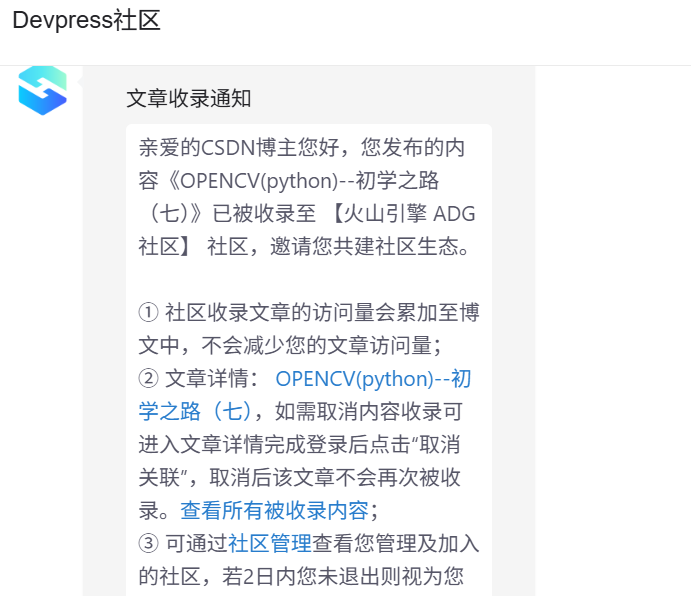
Task: Click the speech bubble pointer beside avatar
Action: (x=80, y=82)
